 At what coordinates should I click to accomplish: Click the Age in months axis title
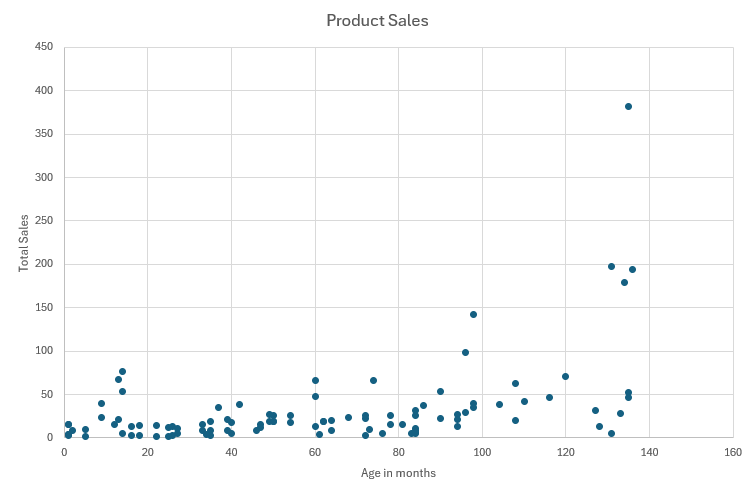pyautogui.click(x=398, y=473)
